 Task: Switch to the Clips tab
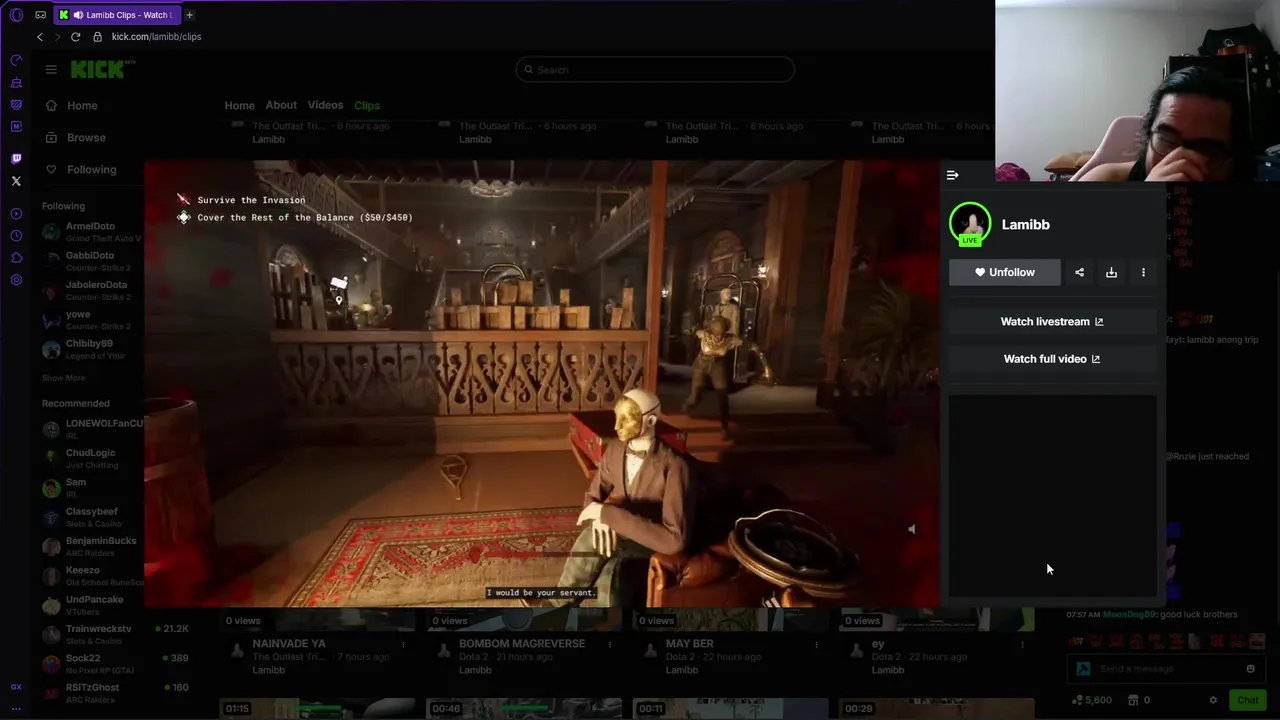coord(367,106)
